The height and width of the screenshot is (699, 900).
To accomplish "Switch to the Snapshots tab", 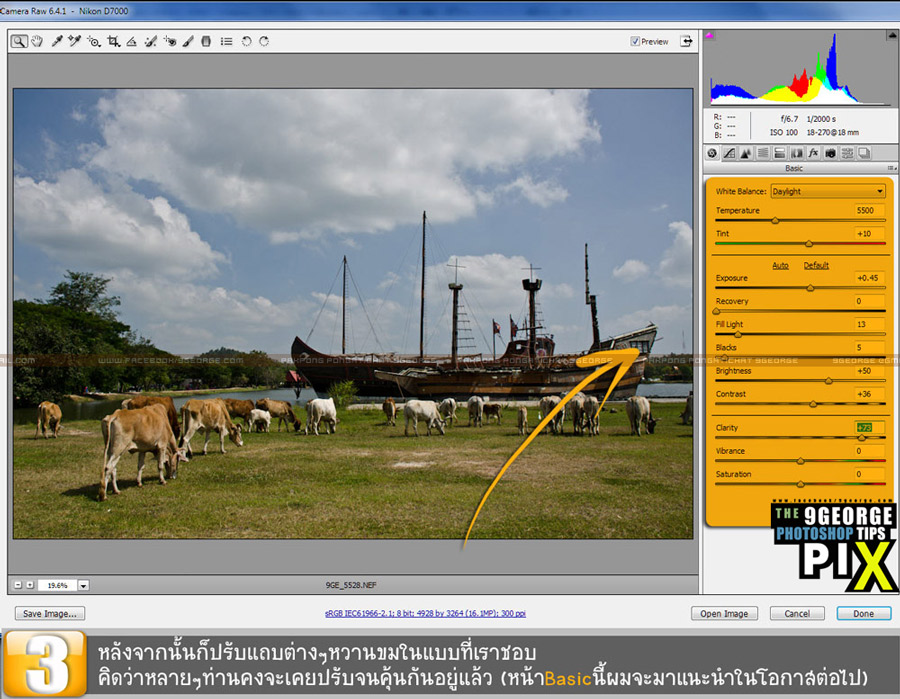I will pyautogui.click(x=864, y=153).
